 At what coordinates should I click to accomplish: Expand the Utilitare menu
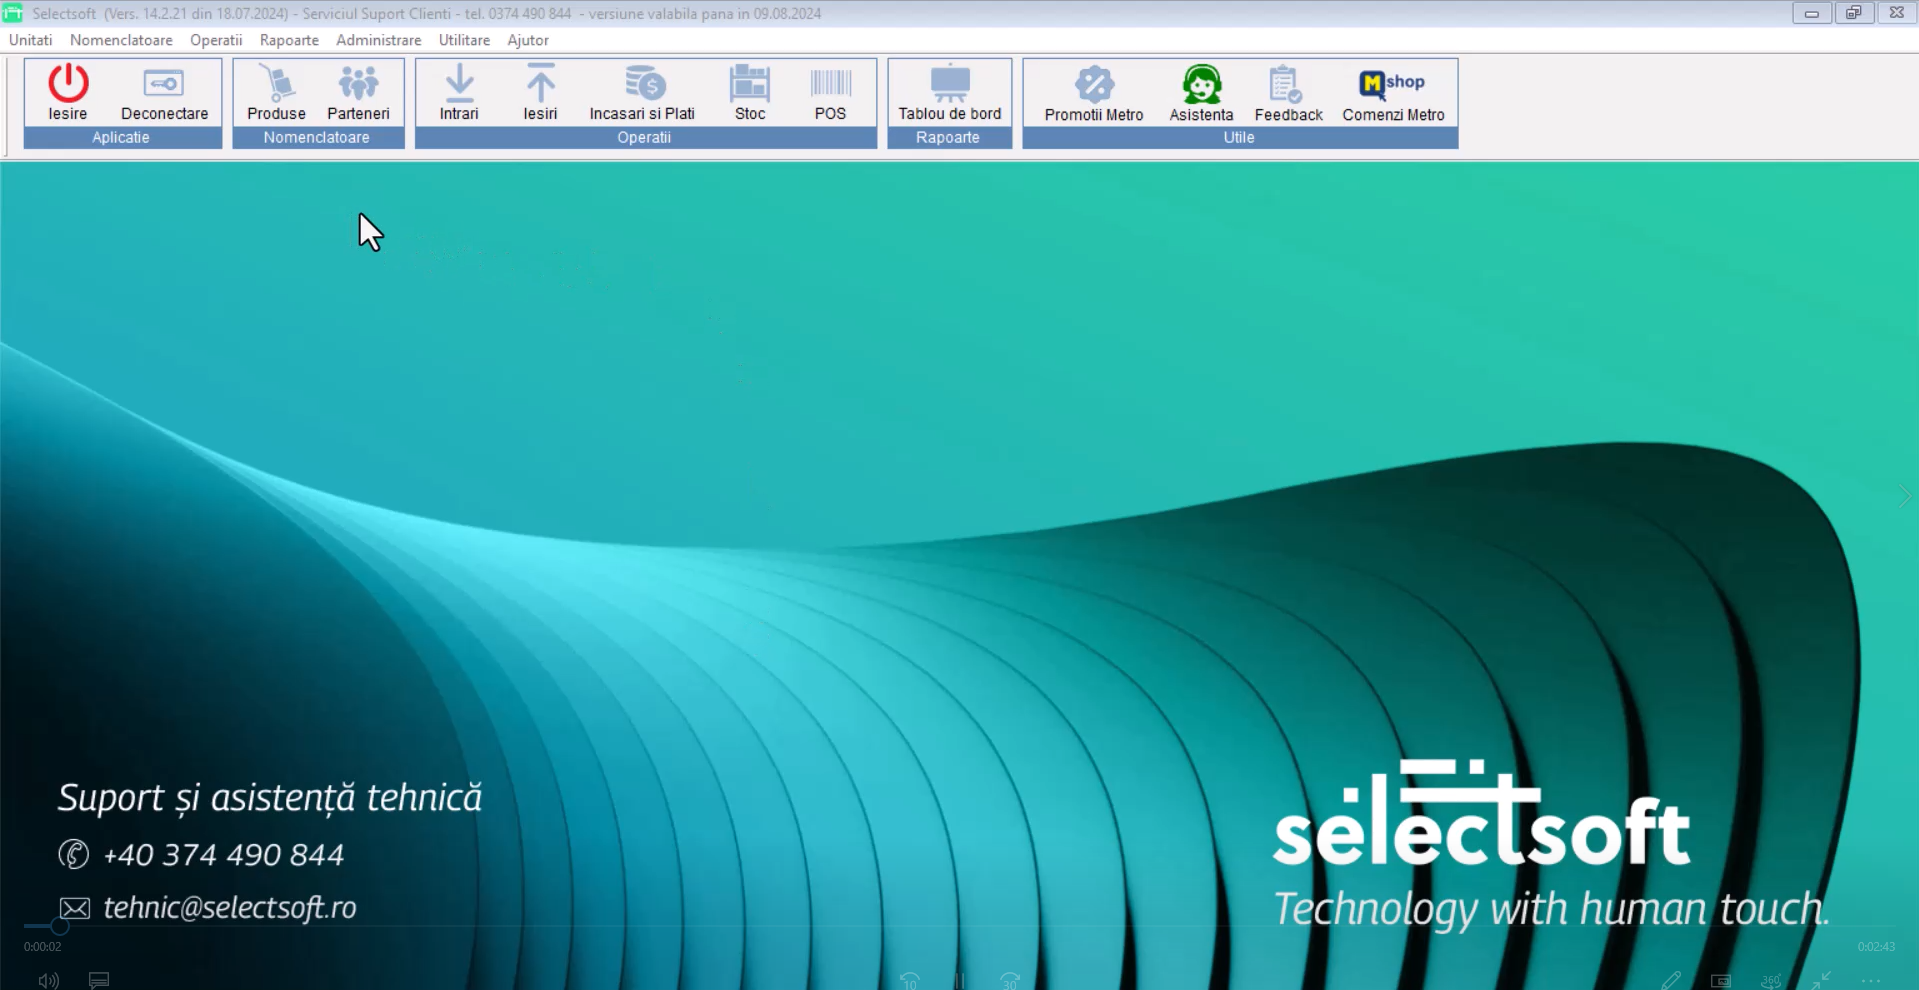coord(464,40)
